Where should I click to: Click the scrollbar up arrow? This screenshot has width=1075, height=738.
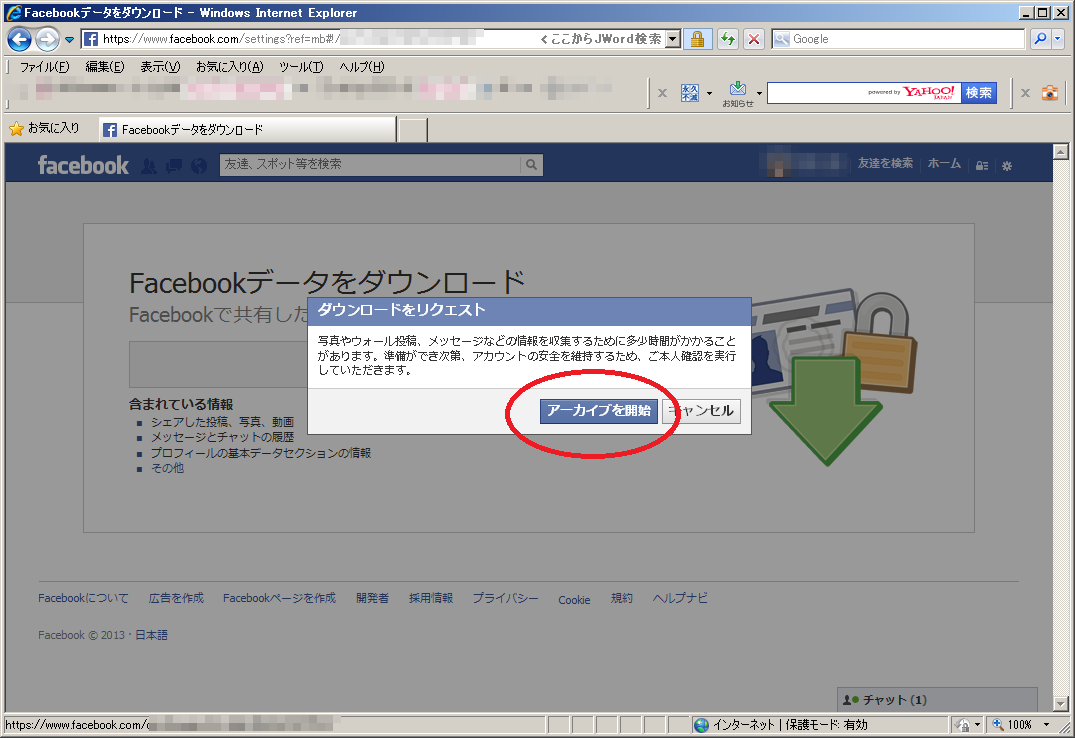coord(1061,152)
